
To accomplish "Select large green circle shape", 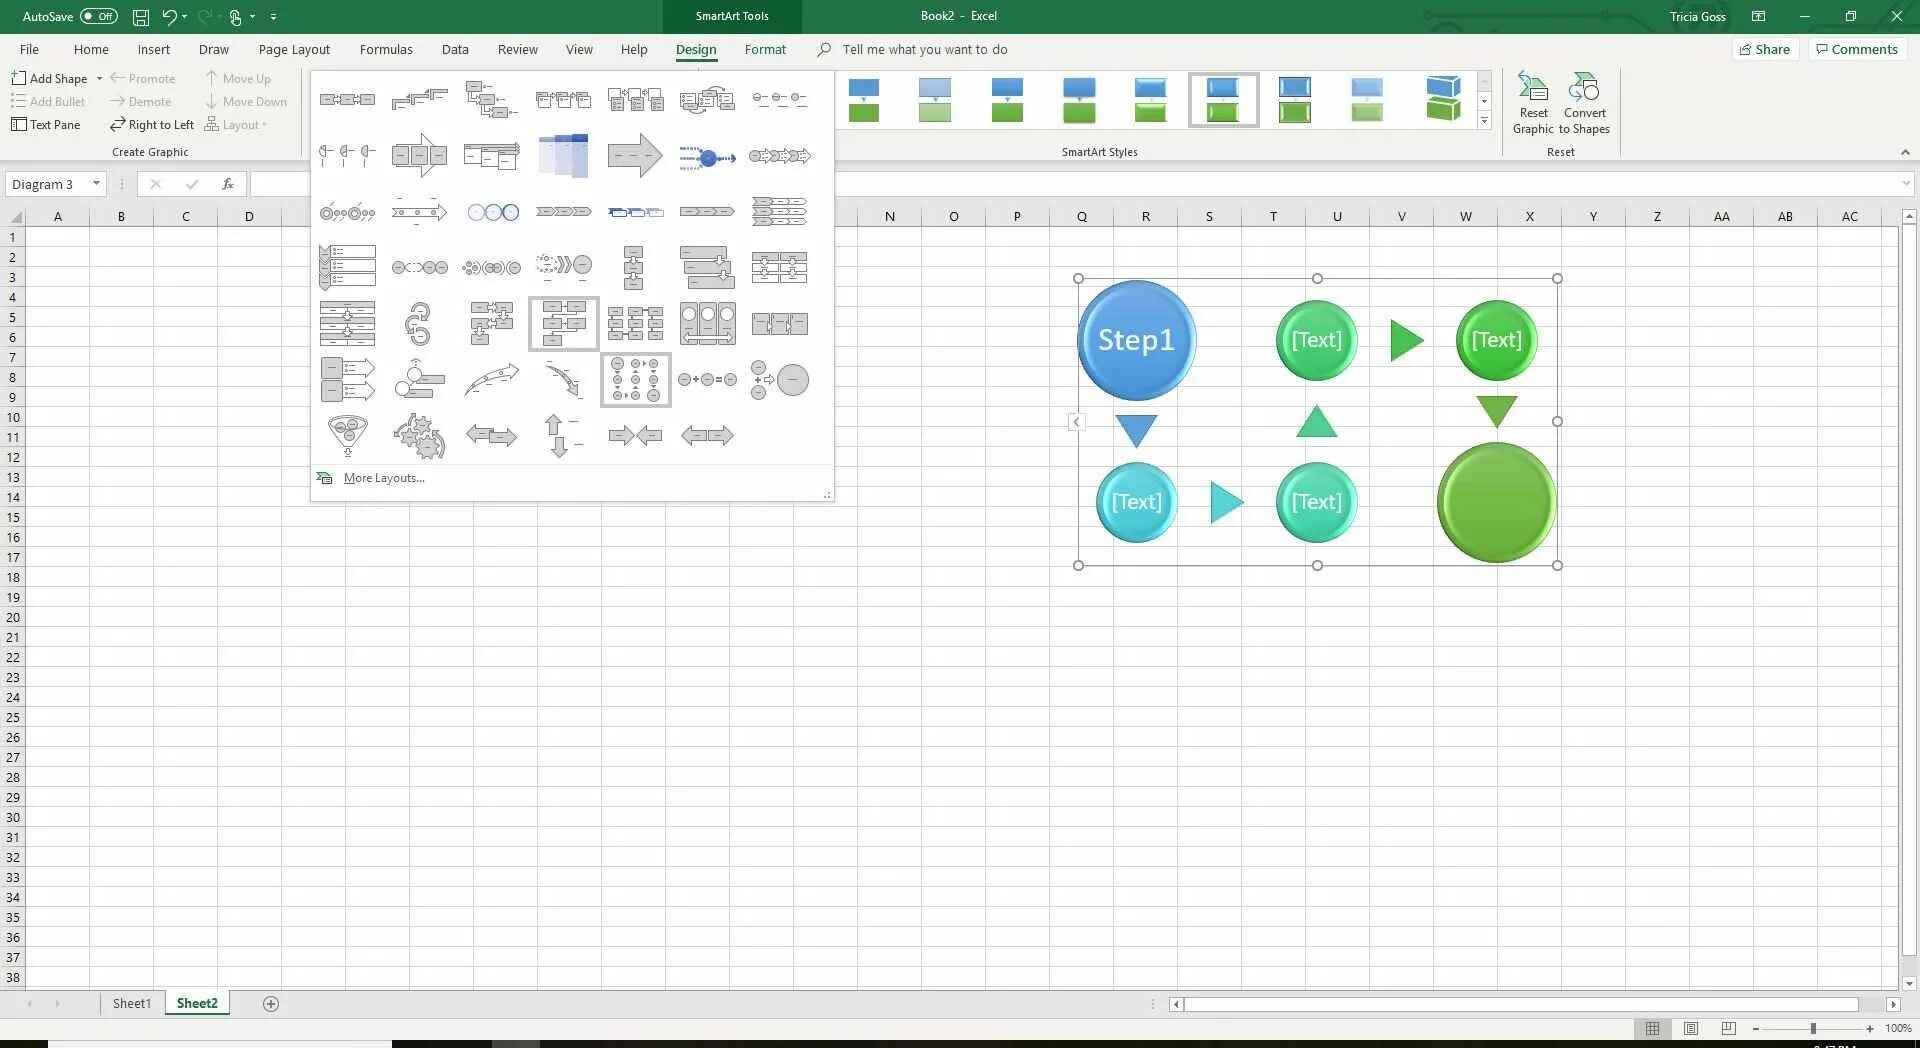I will (x=1496, y=503).
